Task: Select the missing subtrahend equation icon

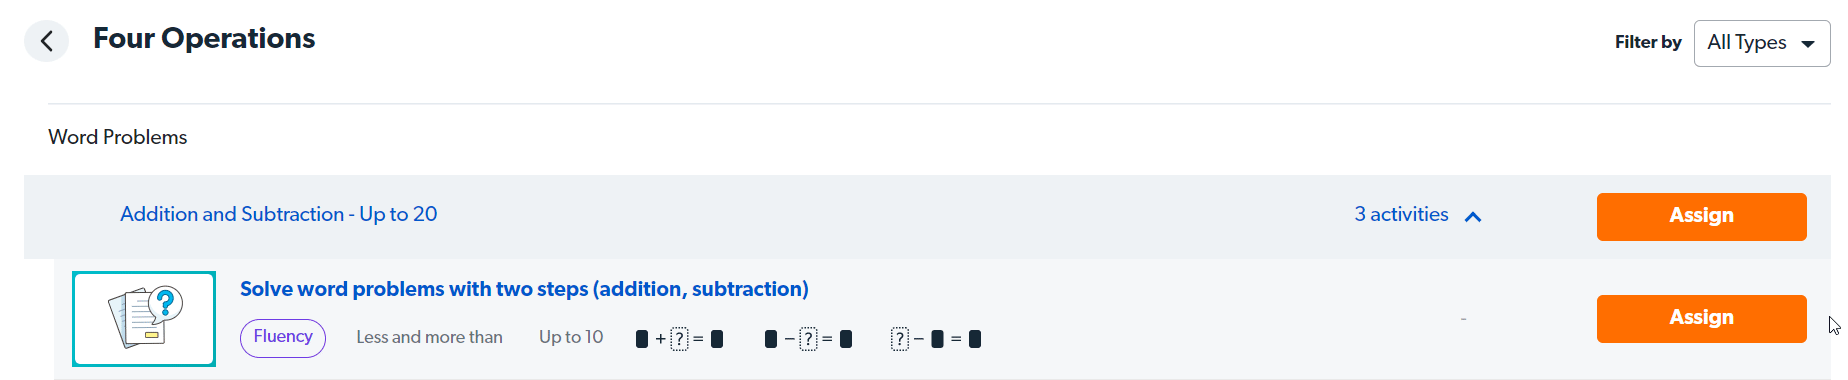Action: 808,339
